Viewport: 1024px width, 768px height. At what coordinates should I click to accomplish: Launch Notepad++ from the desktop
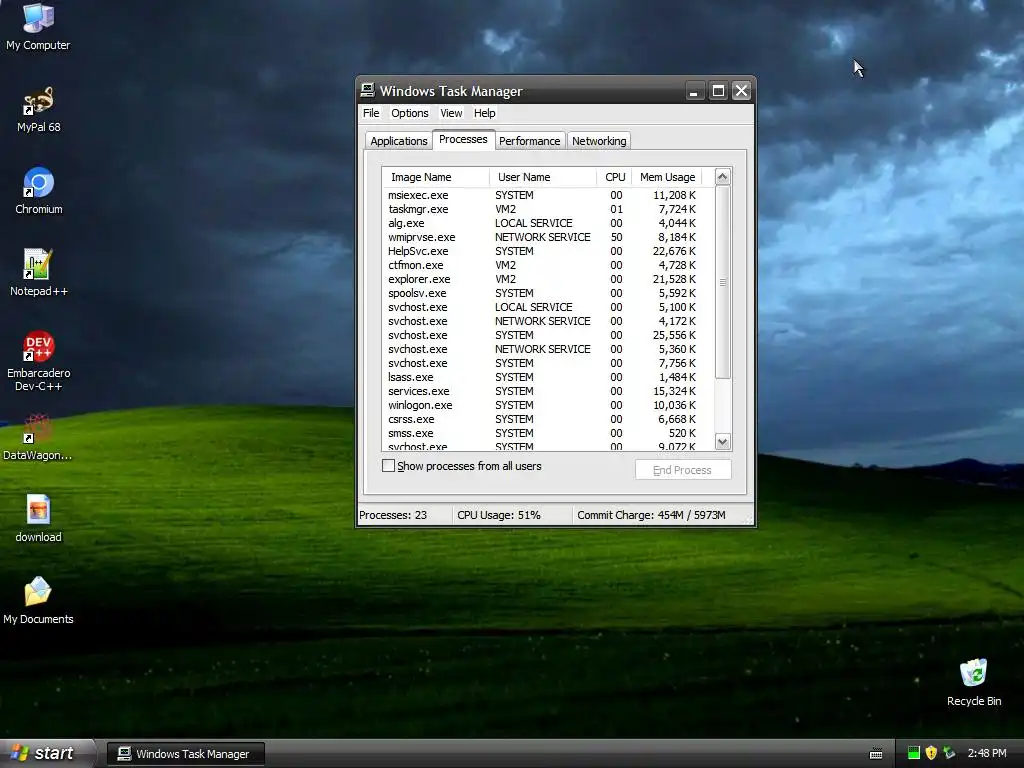(x=38, y=273)
